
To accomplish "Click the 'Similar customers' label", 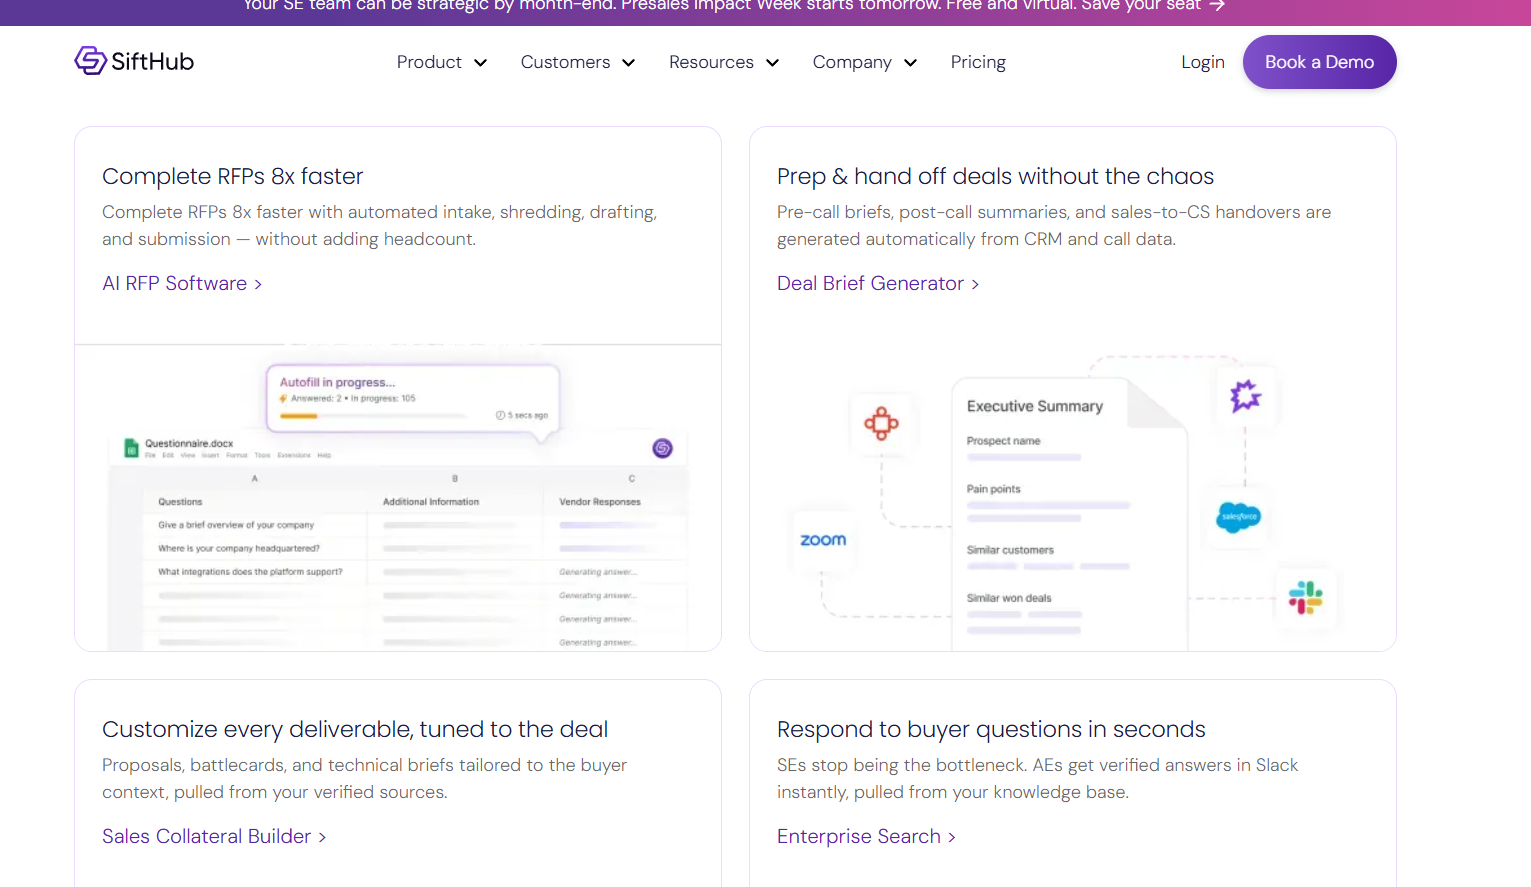I will tap(1010, 550).
